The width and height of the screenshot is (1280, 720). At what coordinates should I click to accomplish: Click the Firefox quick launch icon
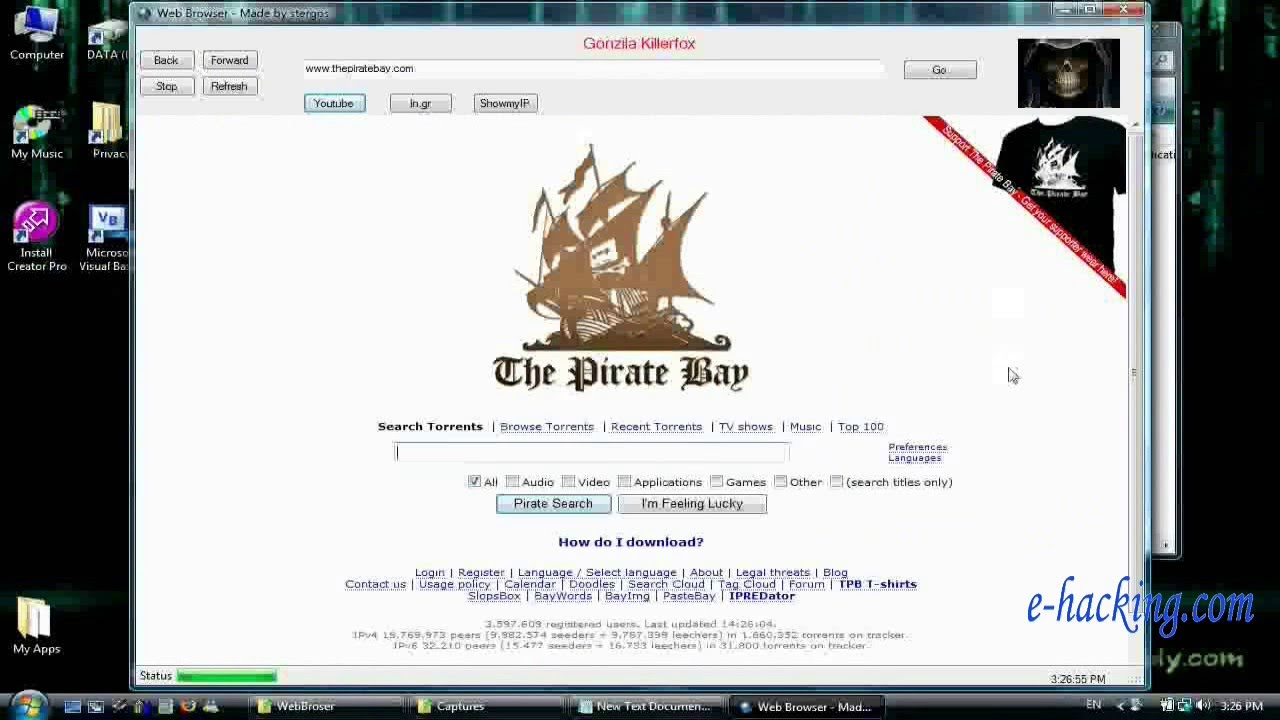(x=188, y=707)
